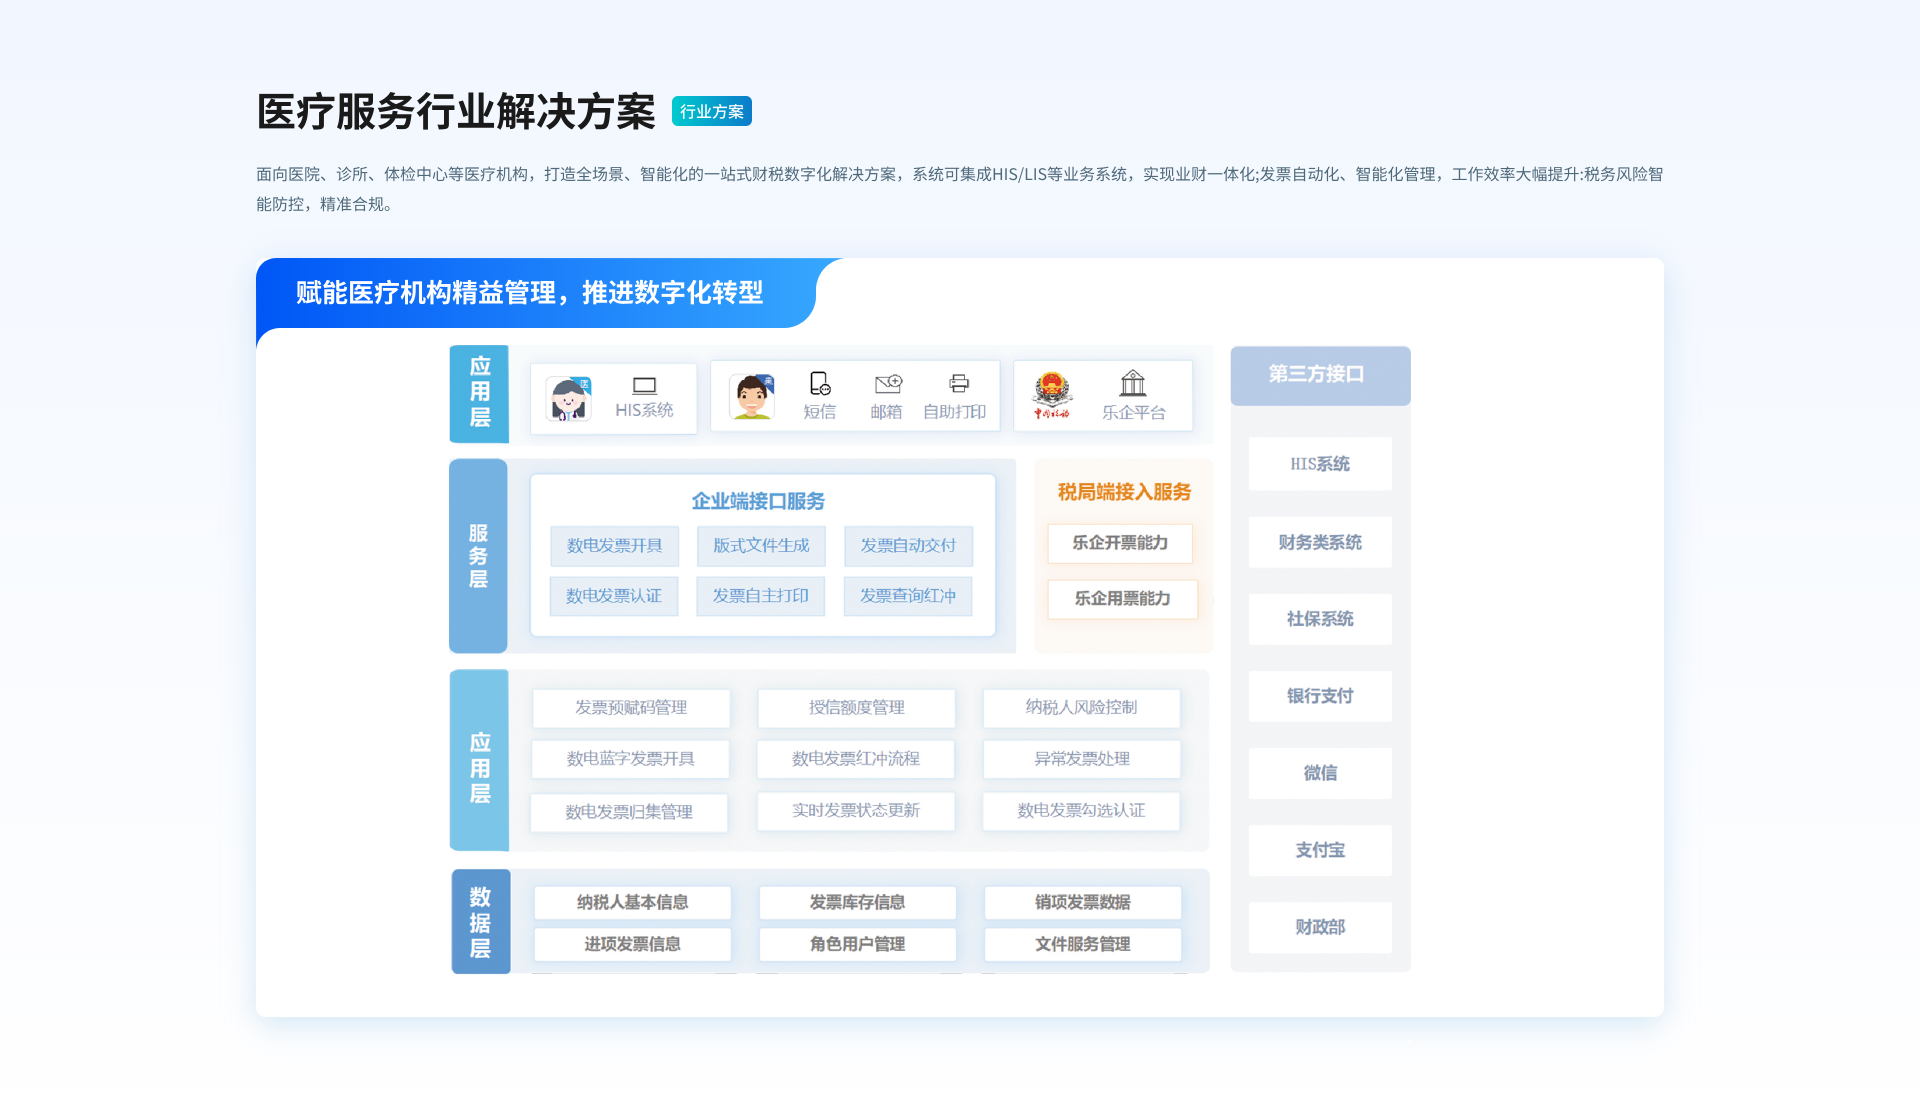This screenshot has height=1109, width=1920.
Task: Select 发票自动交付 in 企业端接口服务
Action: [908, 546]
